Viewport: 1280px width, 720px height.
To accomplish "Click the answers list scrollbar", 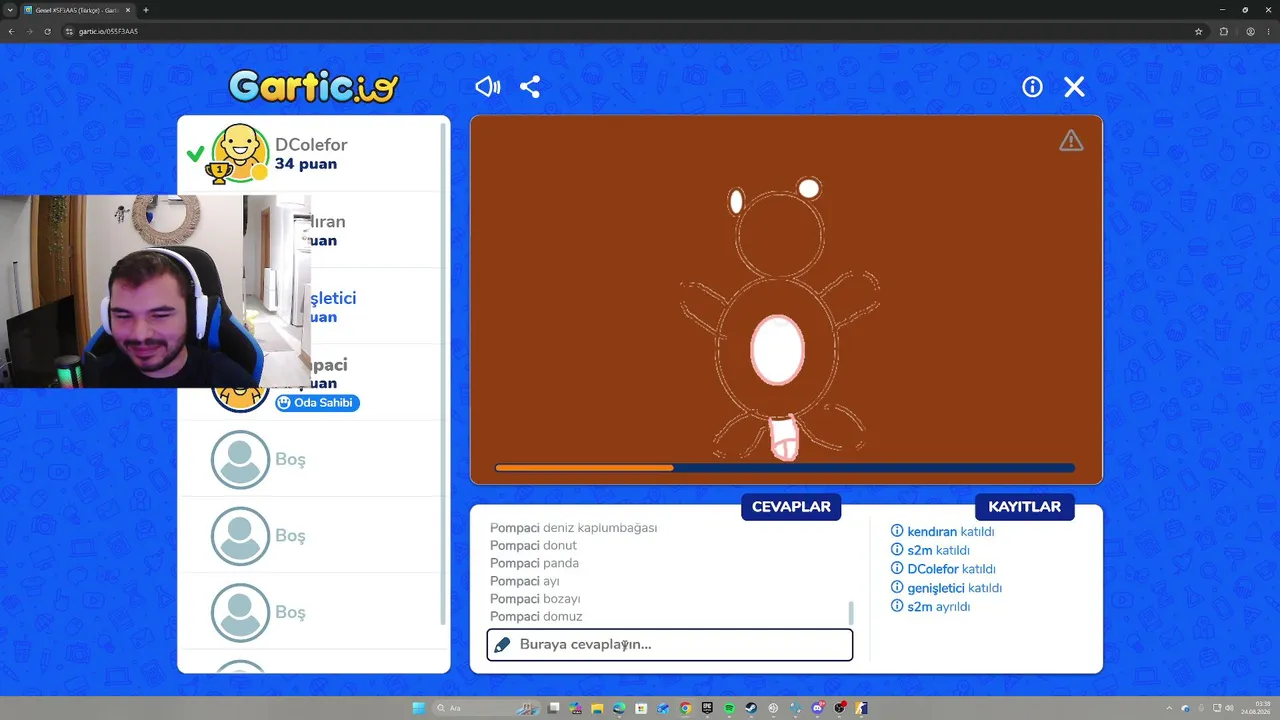I will (851, 612).
